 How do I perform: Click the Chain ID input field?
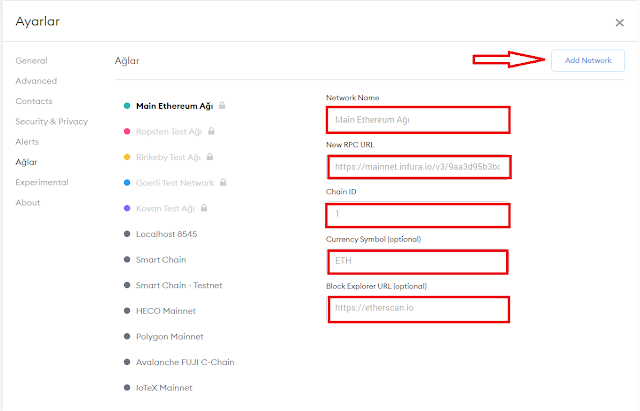tap(417, 215)
